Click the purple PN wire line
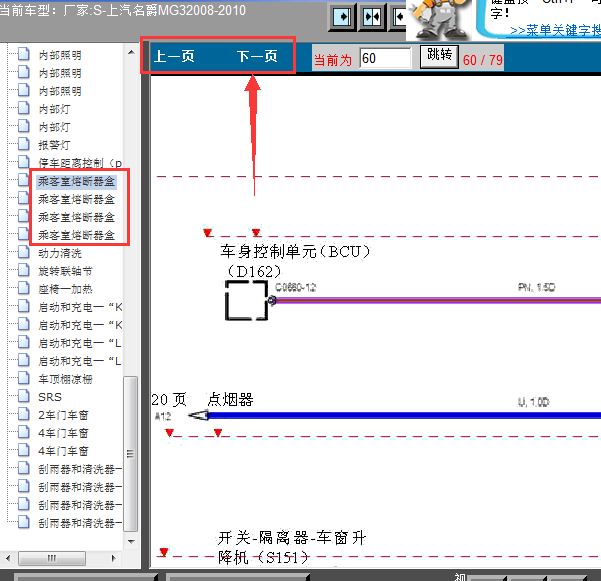The image size is (601, 581). [437, 300]
